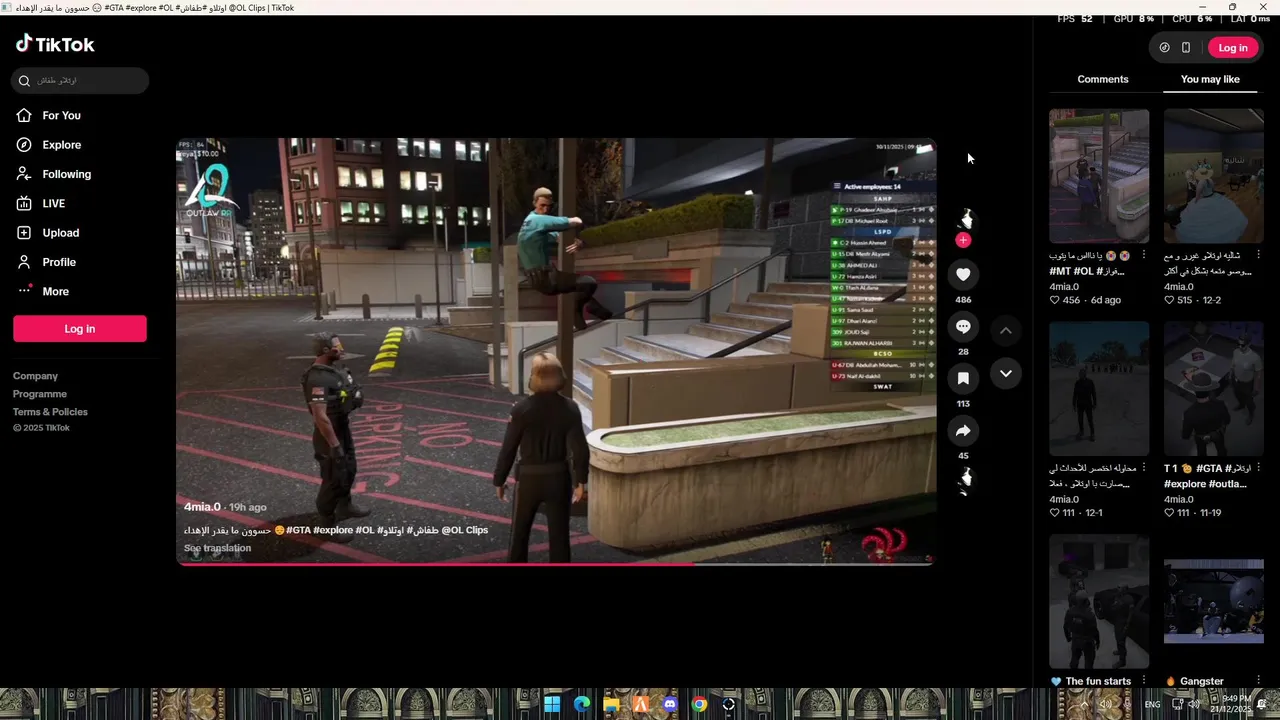Share the video with arrow icon
Viewport: 1280px width, 720px height.
(963, 431)
